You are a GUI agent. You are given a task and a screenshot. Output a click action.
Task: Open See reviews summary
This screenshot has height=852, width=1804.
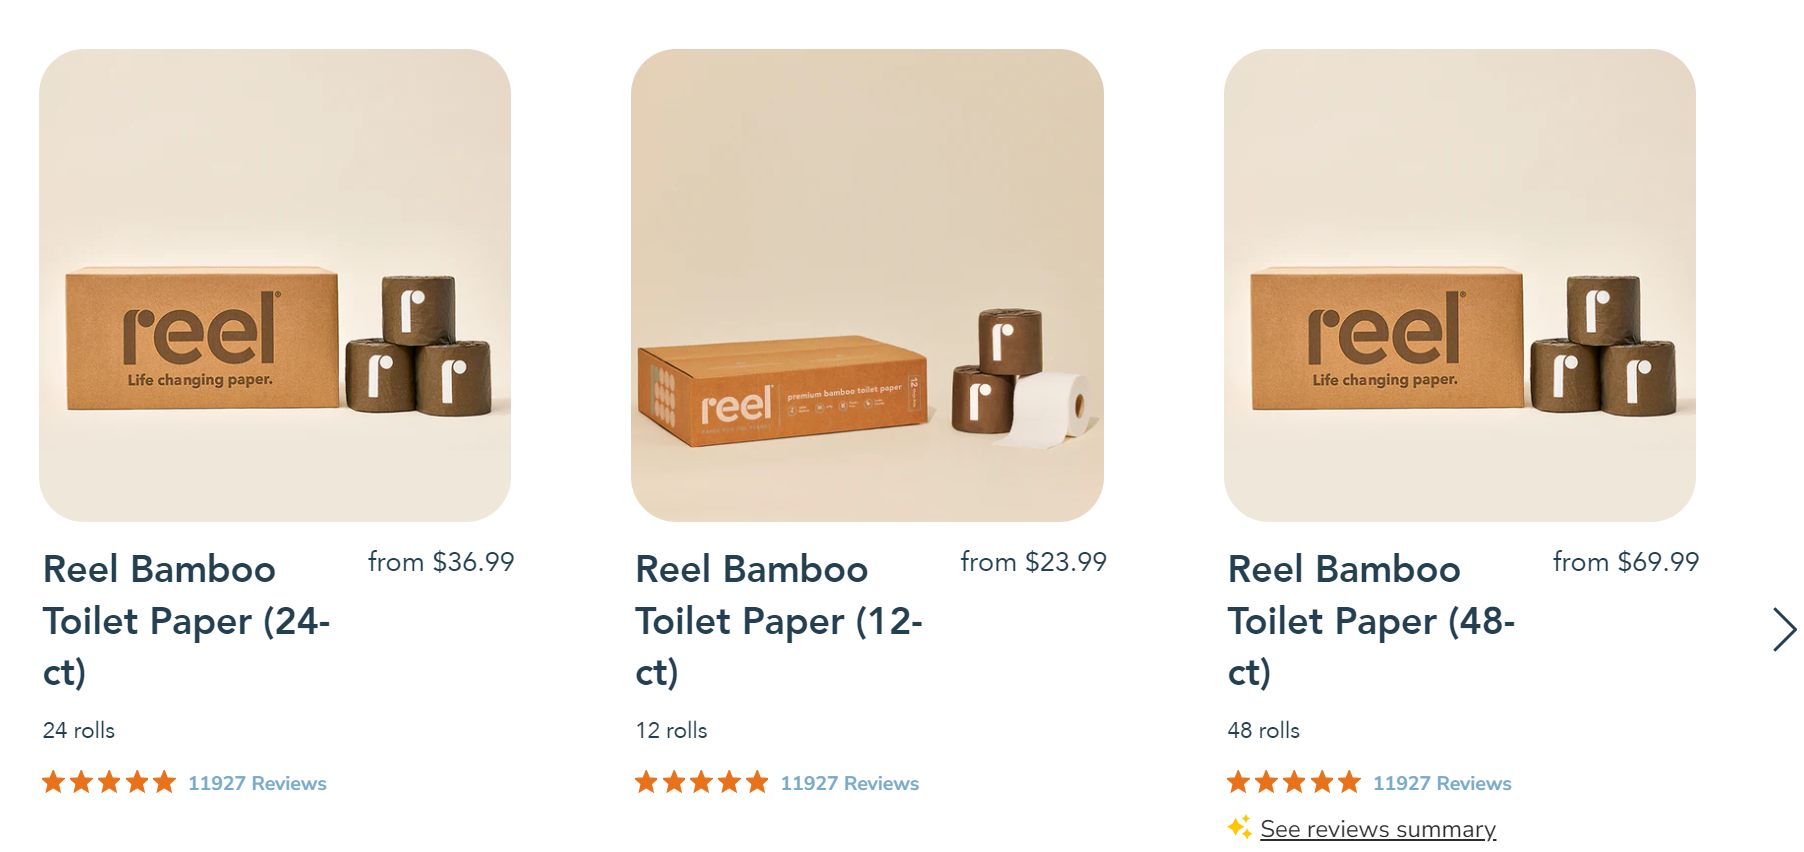(x=1377, y=828)
